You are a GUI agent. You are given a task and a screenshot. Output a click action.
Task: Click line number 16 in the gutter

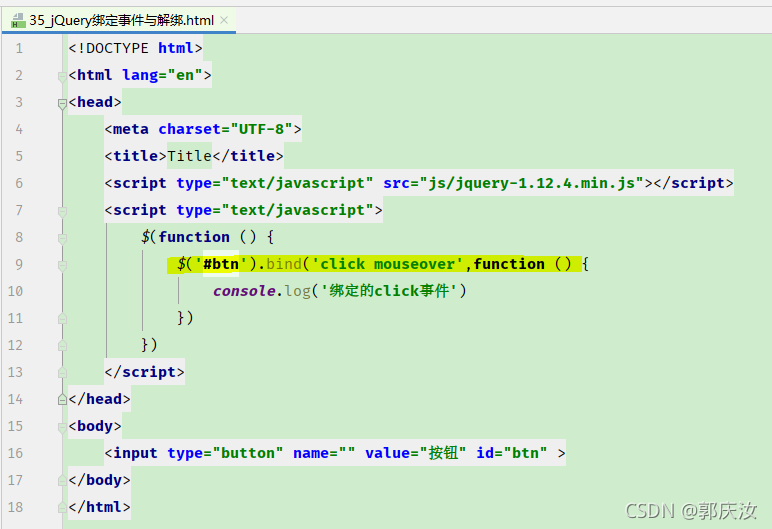point(15,453)
